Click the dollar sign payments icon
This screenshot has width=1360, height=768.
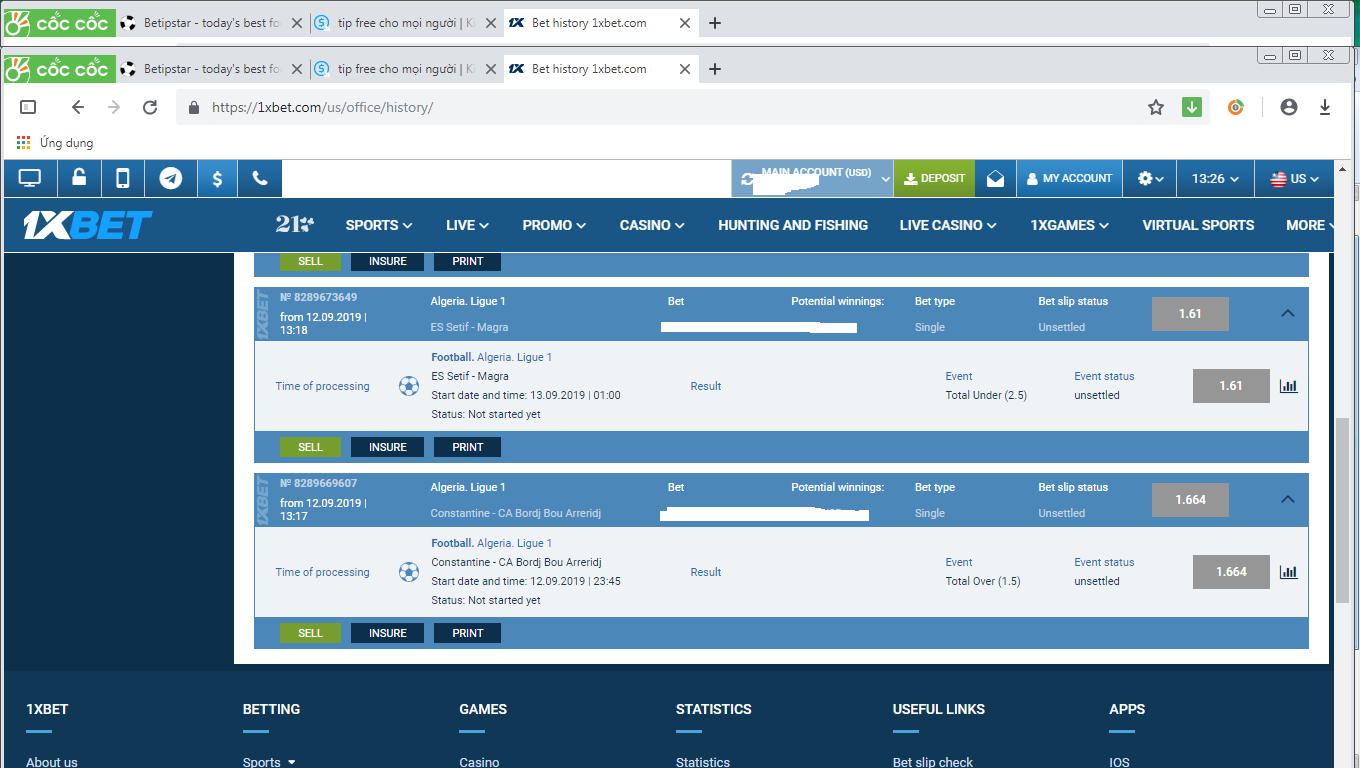(x=217, y=179)
